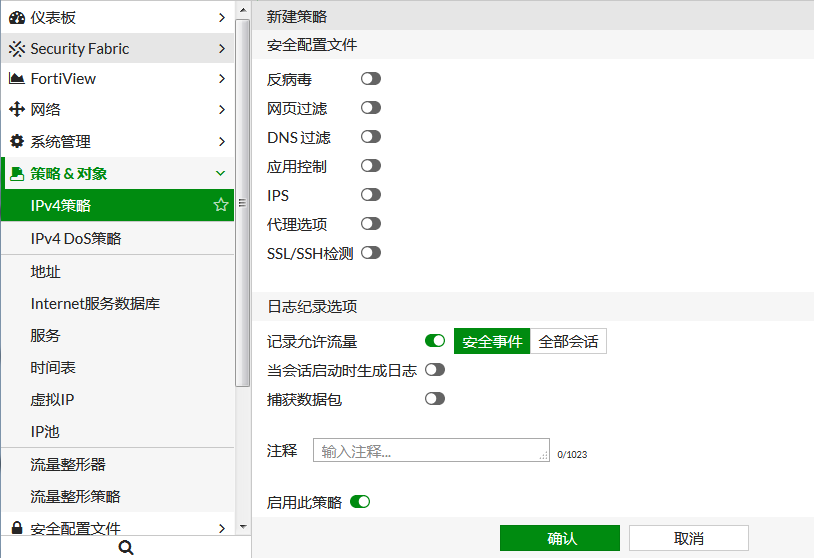Enable the SSL/SSH检测 toggle
The height and width of the screenshot is (558, 814).
click(371, 253)
